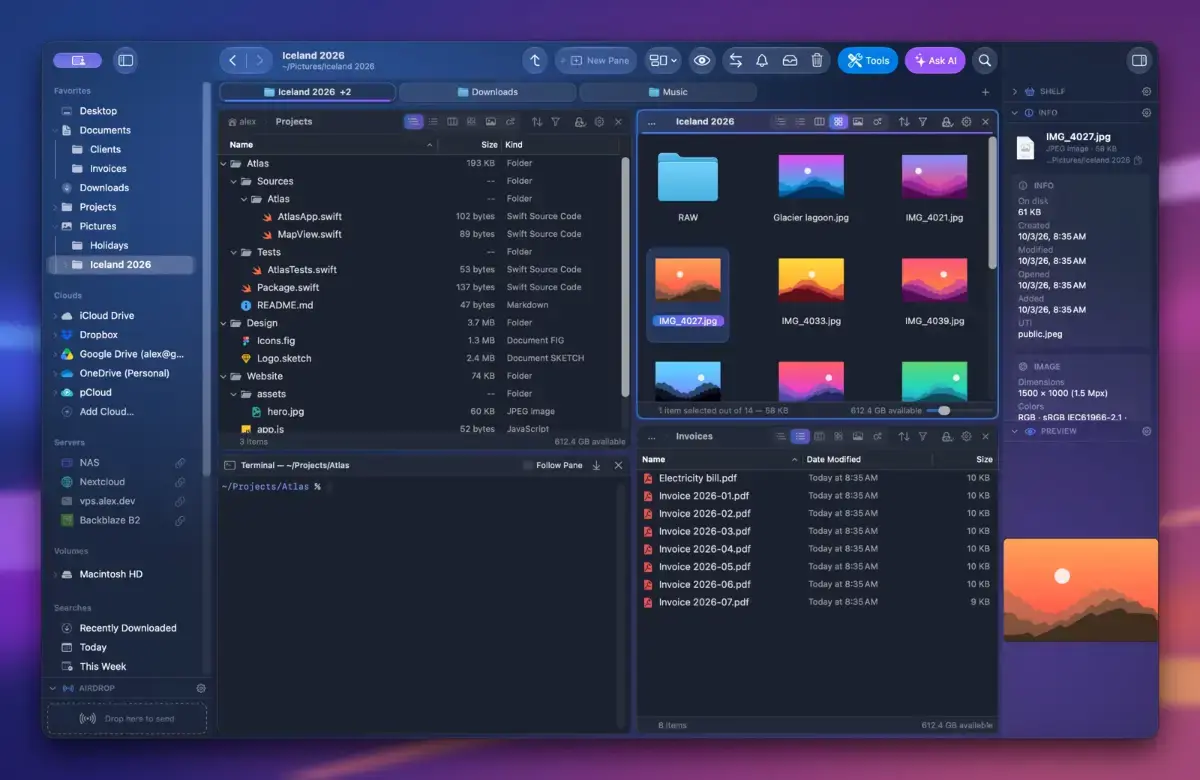The image size is (1200, 780).
Task: Click the inbox tray icon in toolbar
Action: 790,60
